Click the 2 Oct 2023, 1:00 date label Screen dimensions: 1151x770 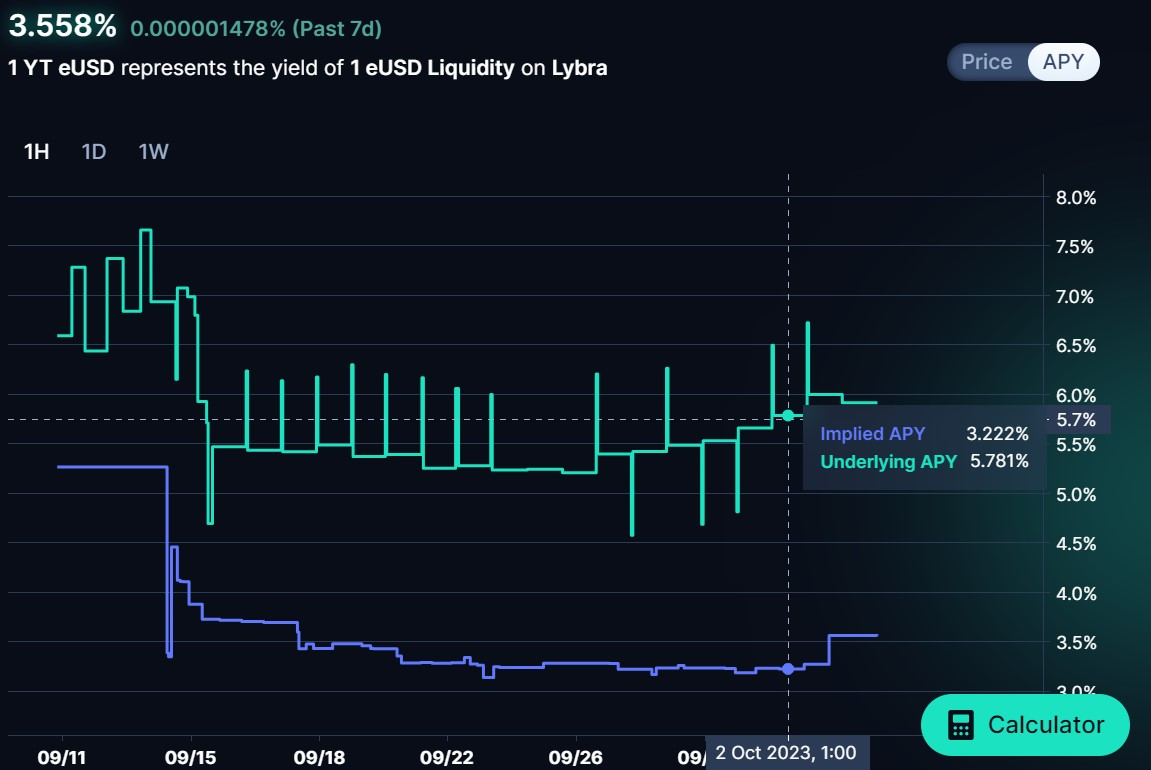[x=786, y=752]
